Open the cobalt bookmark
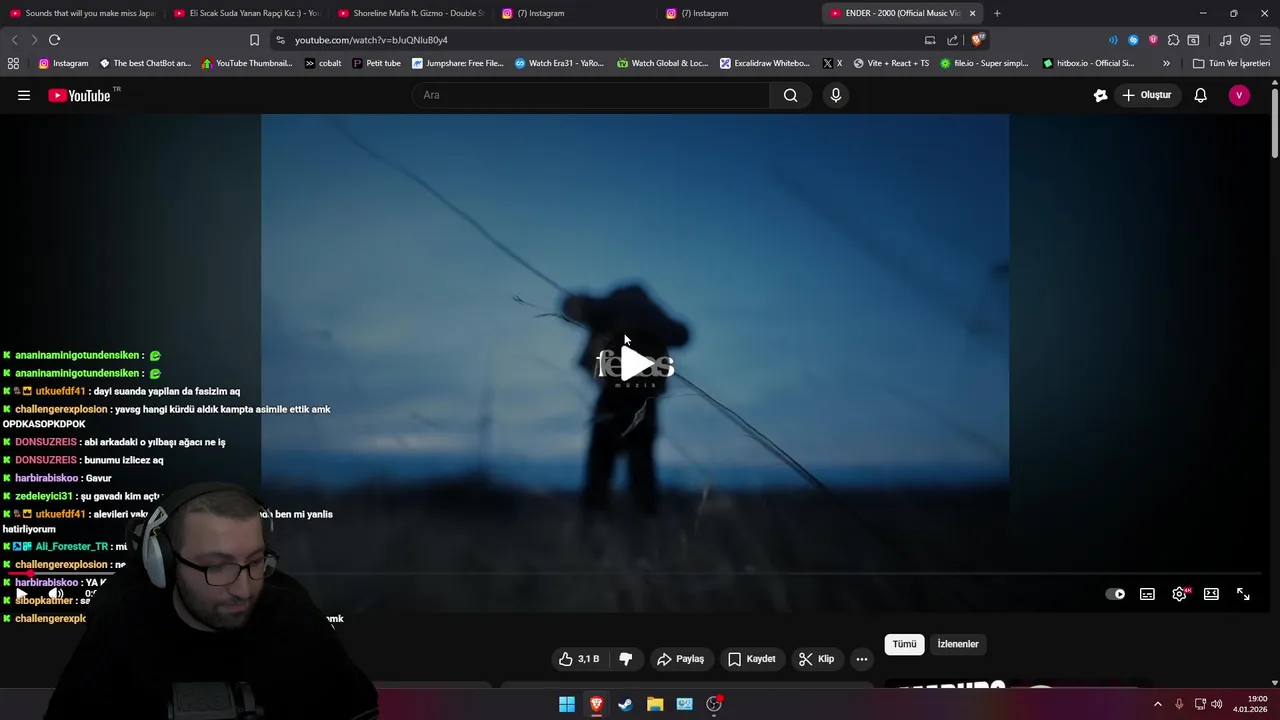This screenshot has width=1280, height=720. pyautogui.click(x=323, y=63)
